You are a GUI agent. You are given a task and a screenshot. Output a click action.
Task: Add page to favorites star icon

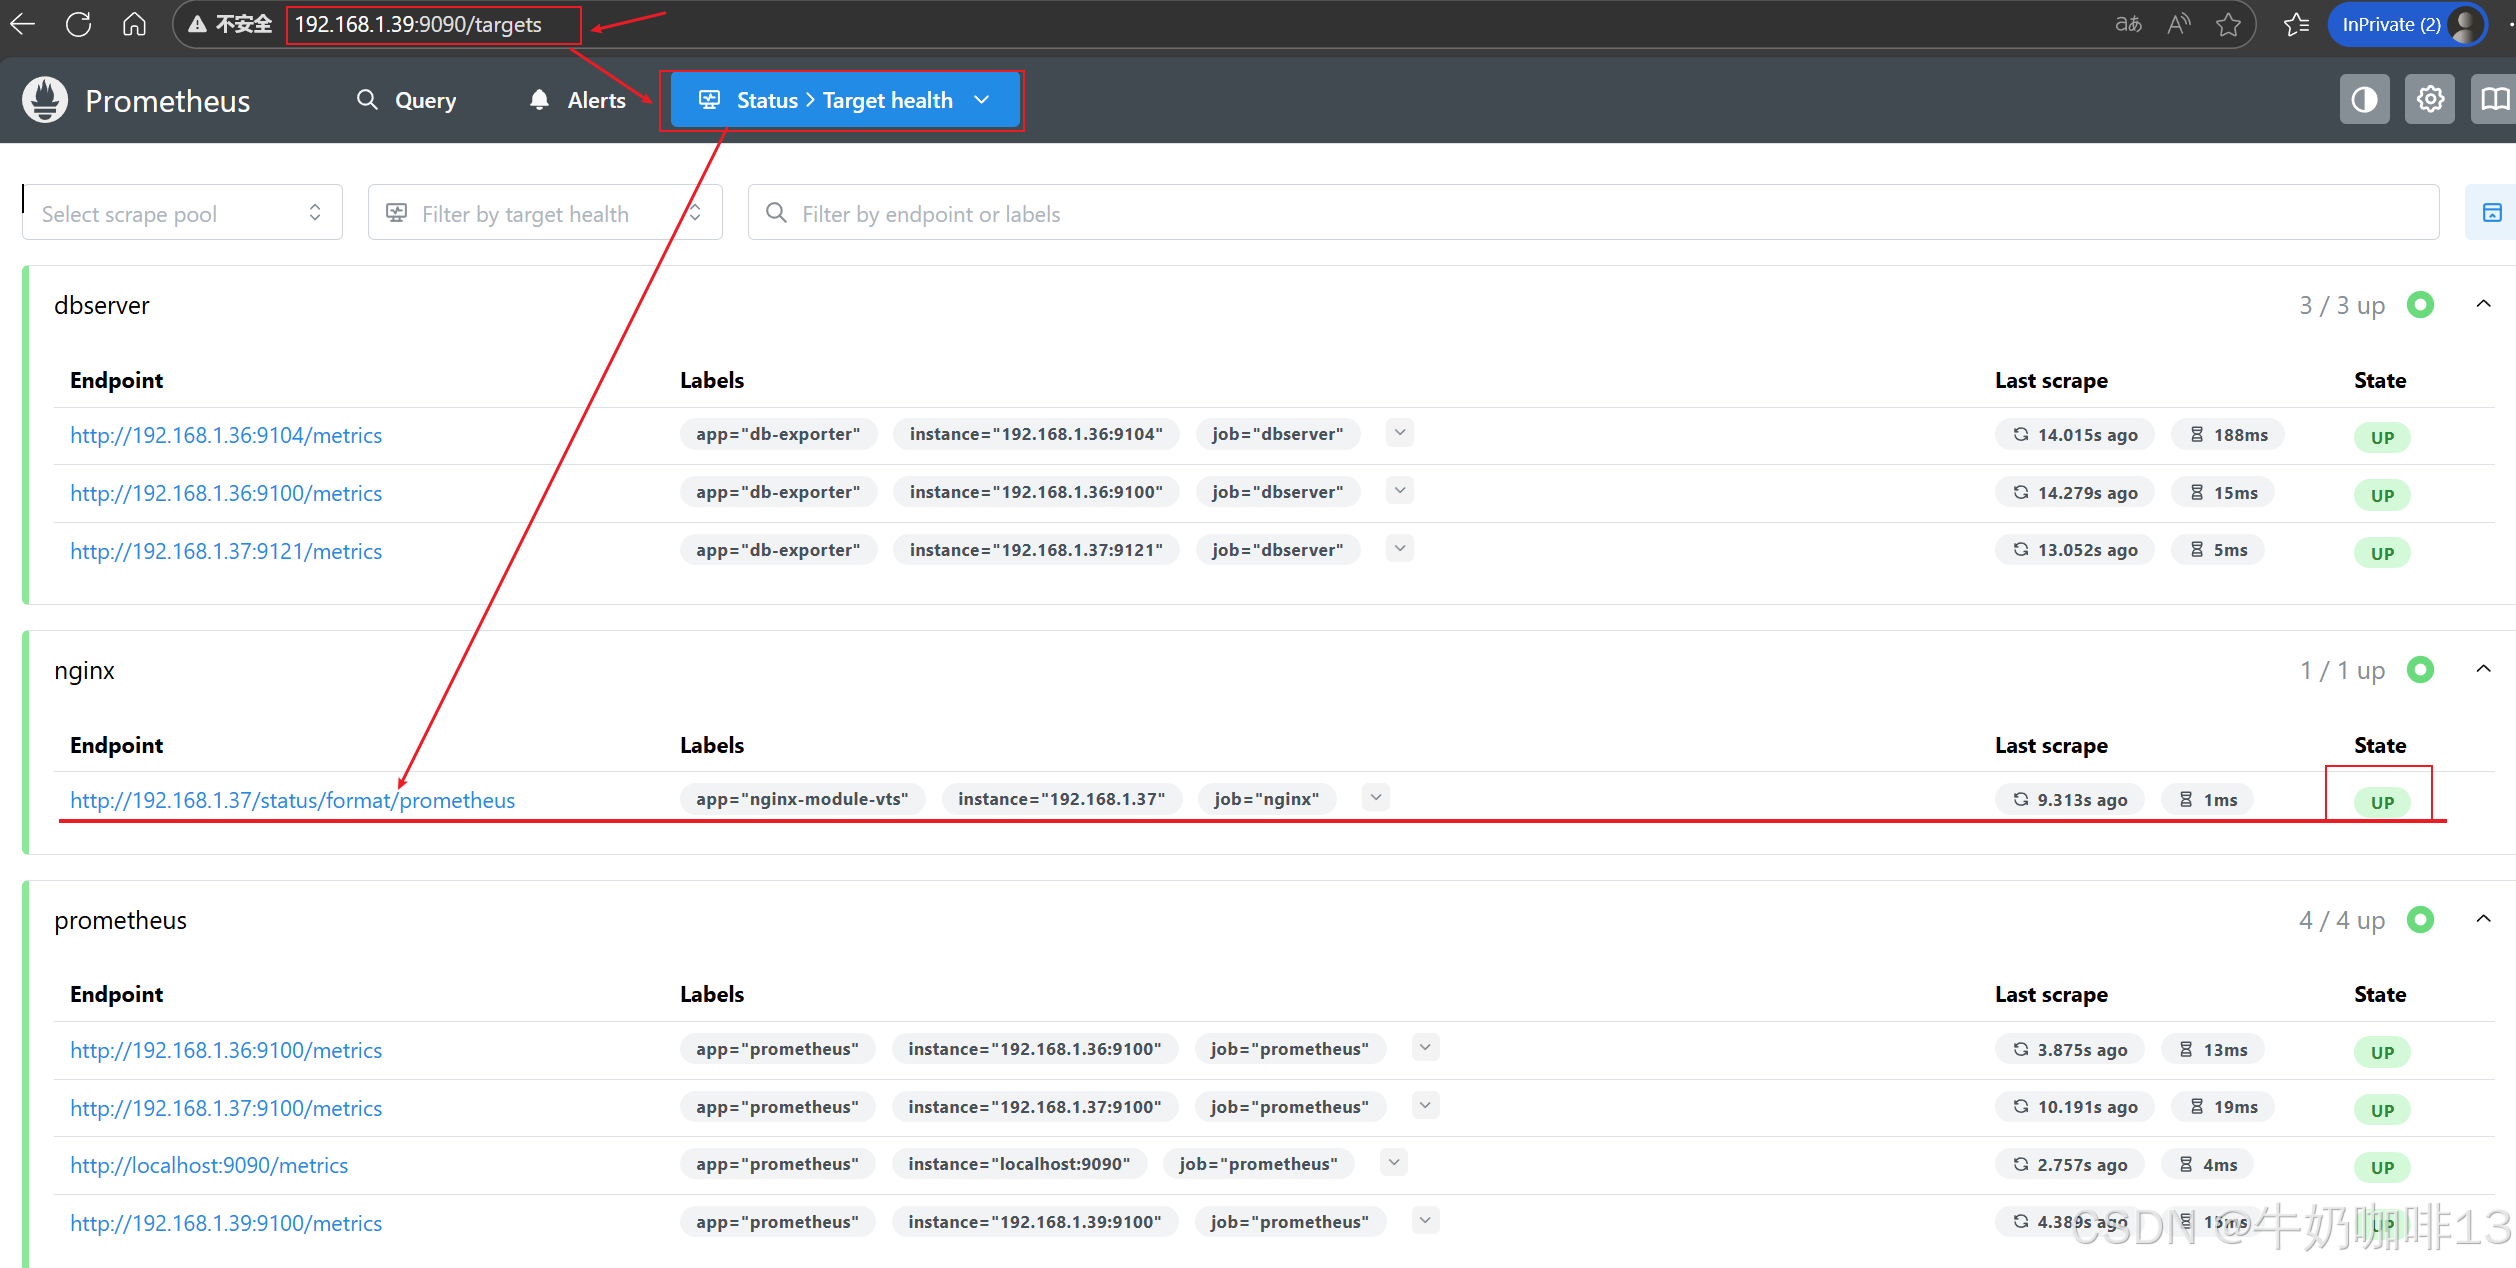2228,24
